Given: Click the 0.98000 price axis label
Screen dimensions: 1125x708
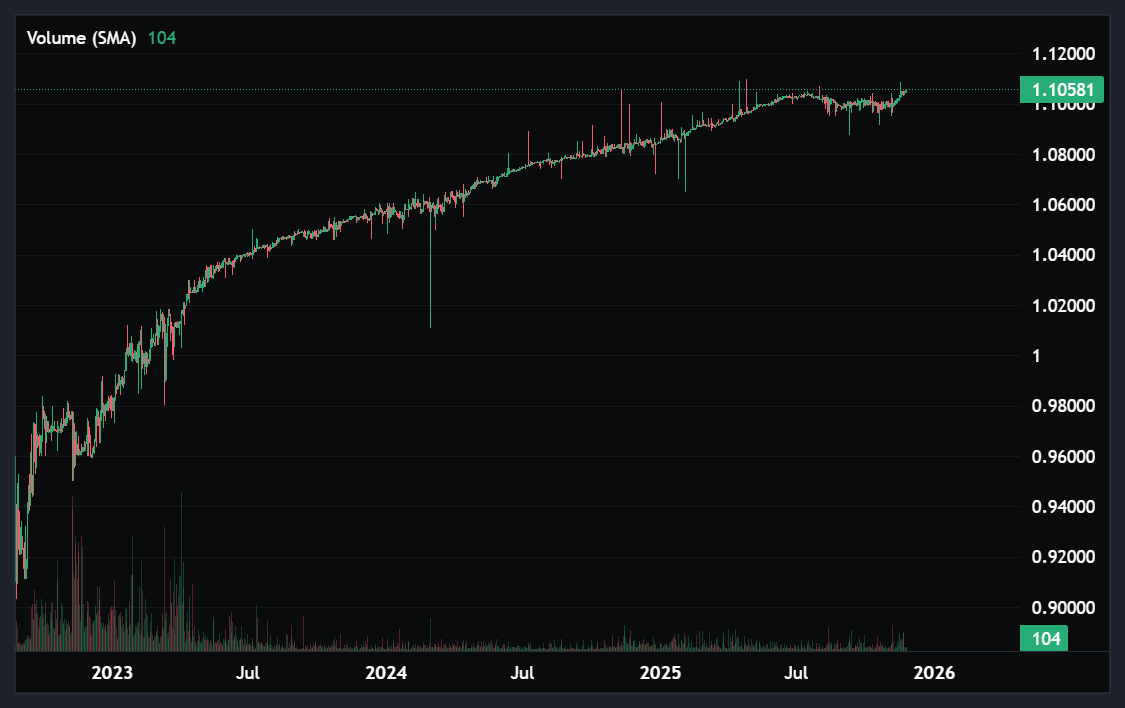Looking at the screenshot, I should click(x=1063, y=406).
